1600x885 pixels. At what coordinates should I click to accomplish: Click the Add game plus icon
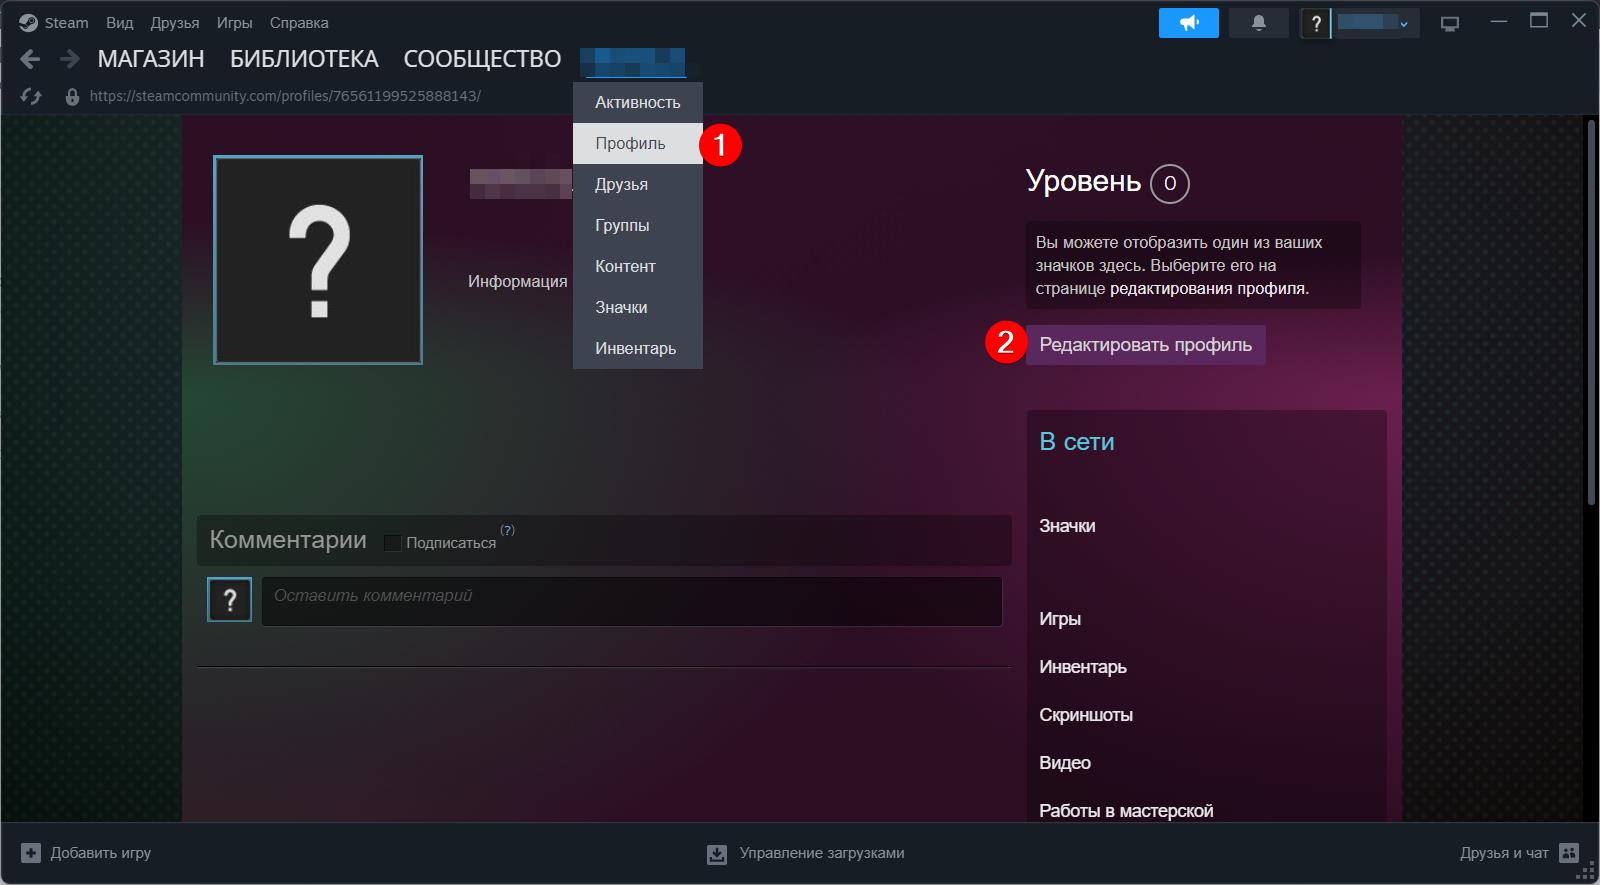(31, 853)
